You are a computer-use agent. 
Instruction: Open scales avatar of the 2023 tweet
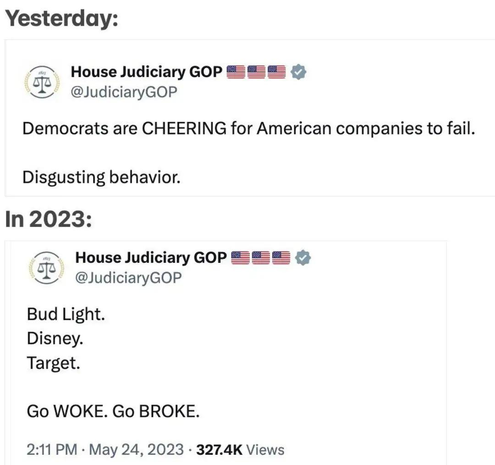[x=47, y=268]
